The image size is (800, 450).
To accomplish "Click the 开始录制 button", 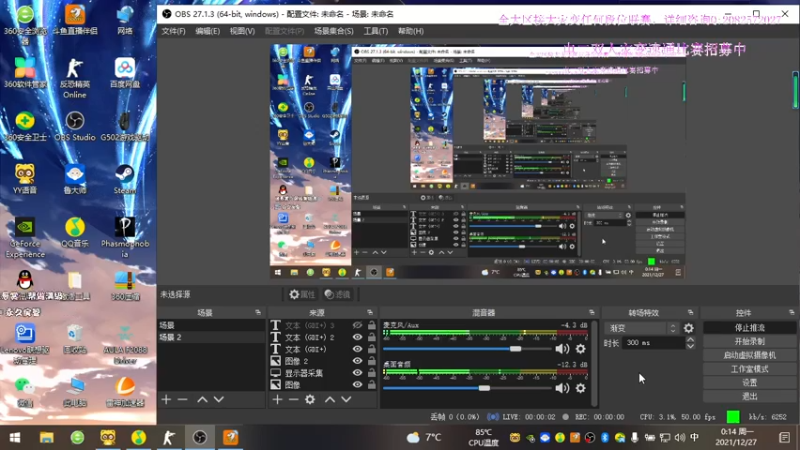I will point(749,341).
